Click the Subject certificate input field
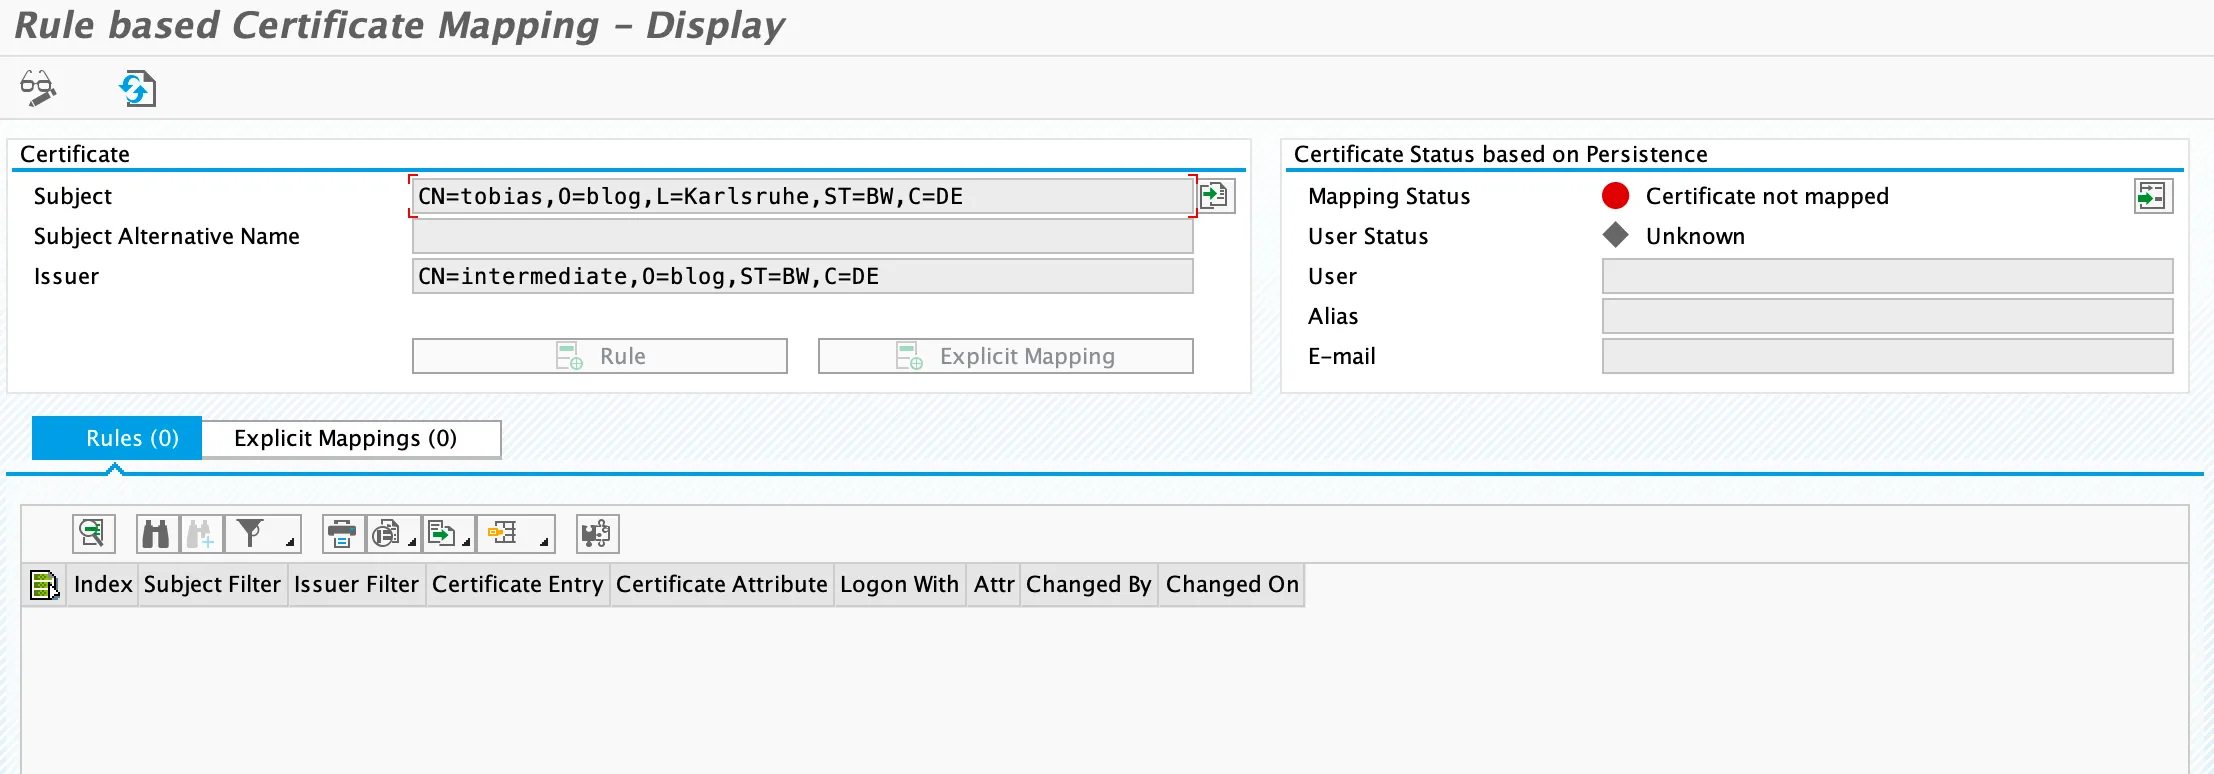The width and height of the screenshot is (2214, 774). pos(802,196)
